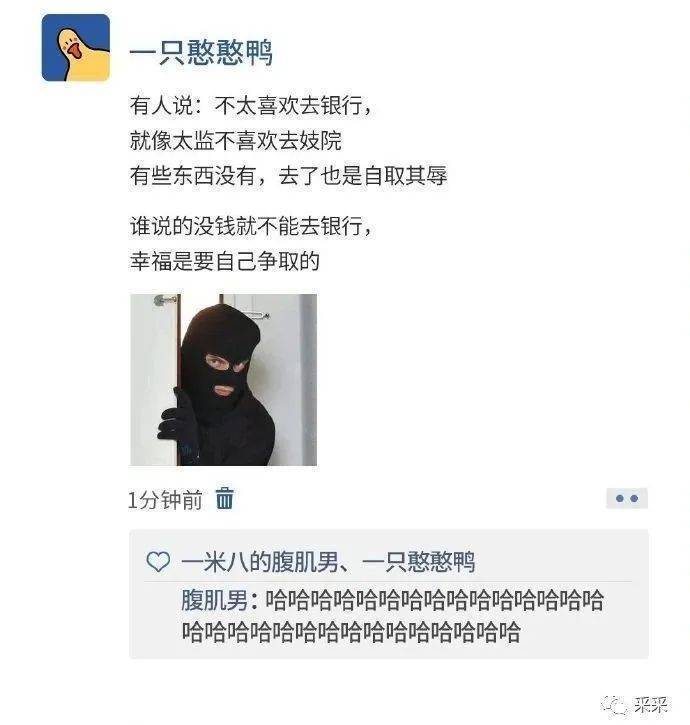
Task: Click commenter name 腹肌男
Action: point(214,601)
